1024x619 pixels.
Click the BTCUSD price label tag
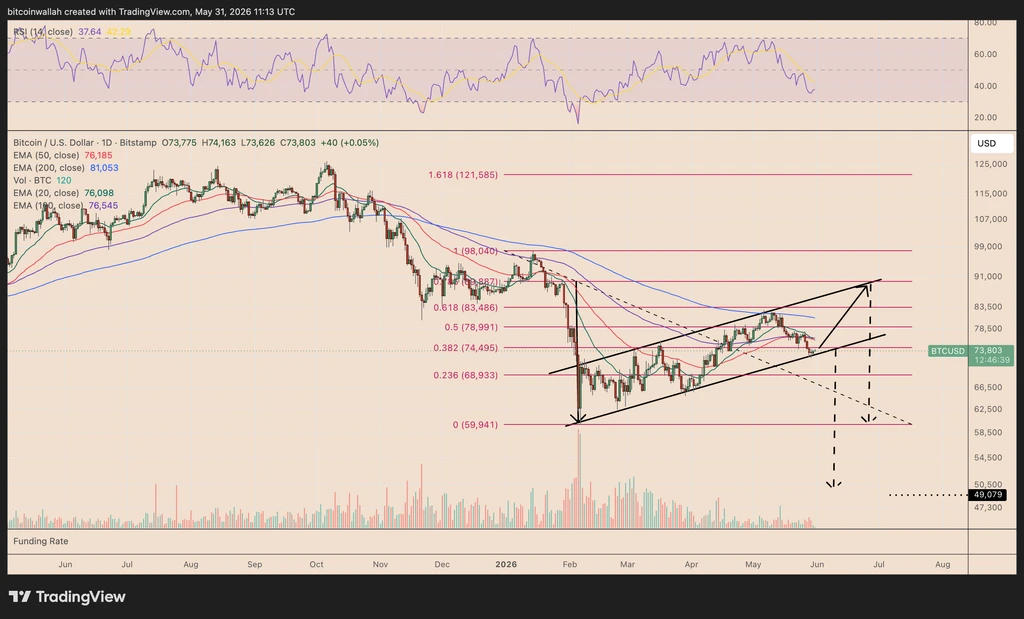point(948,351)
